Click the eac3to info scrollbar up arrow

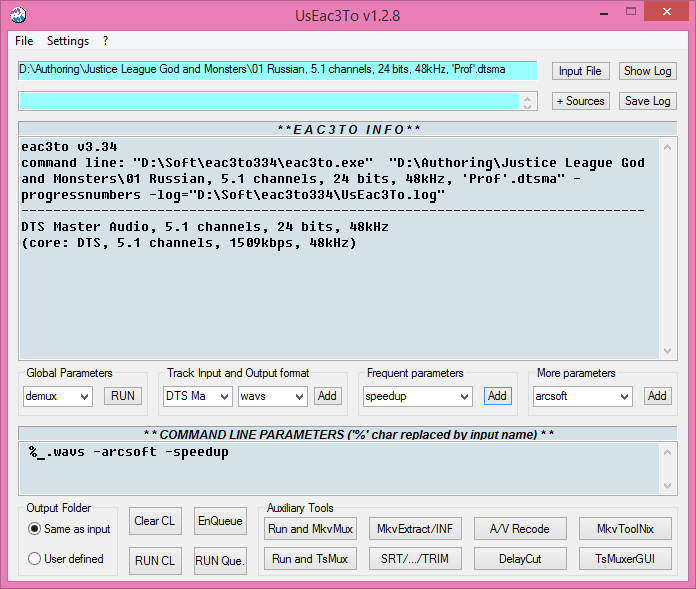pos(667,147)
